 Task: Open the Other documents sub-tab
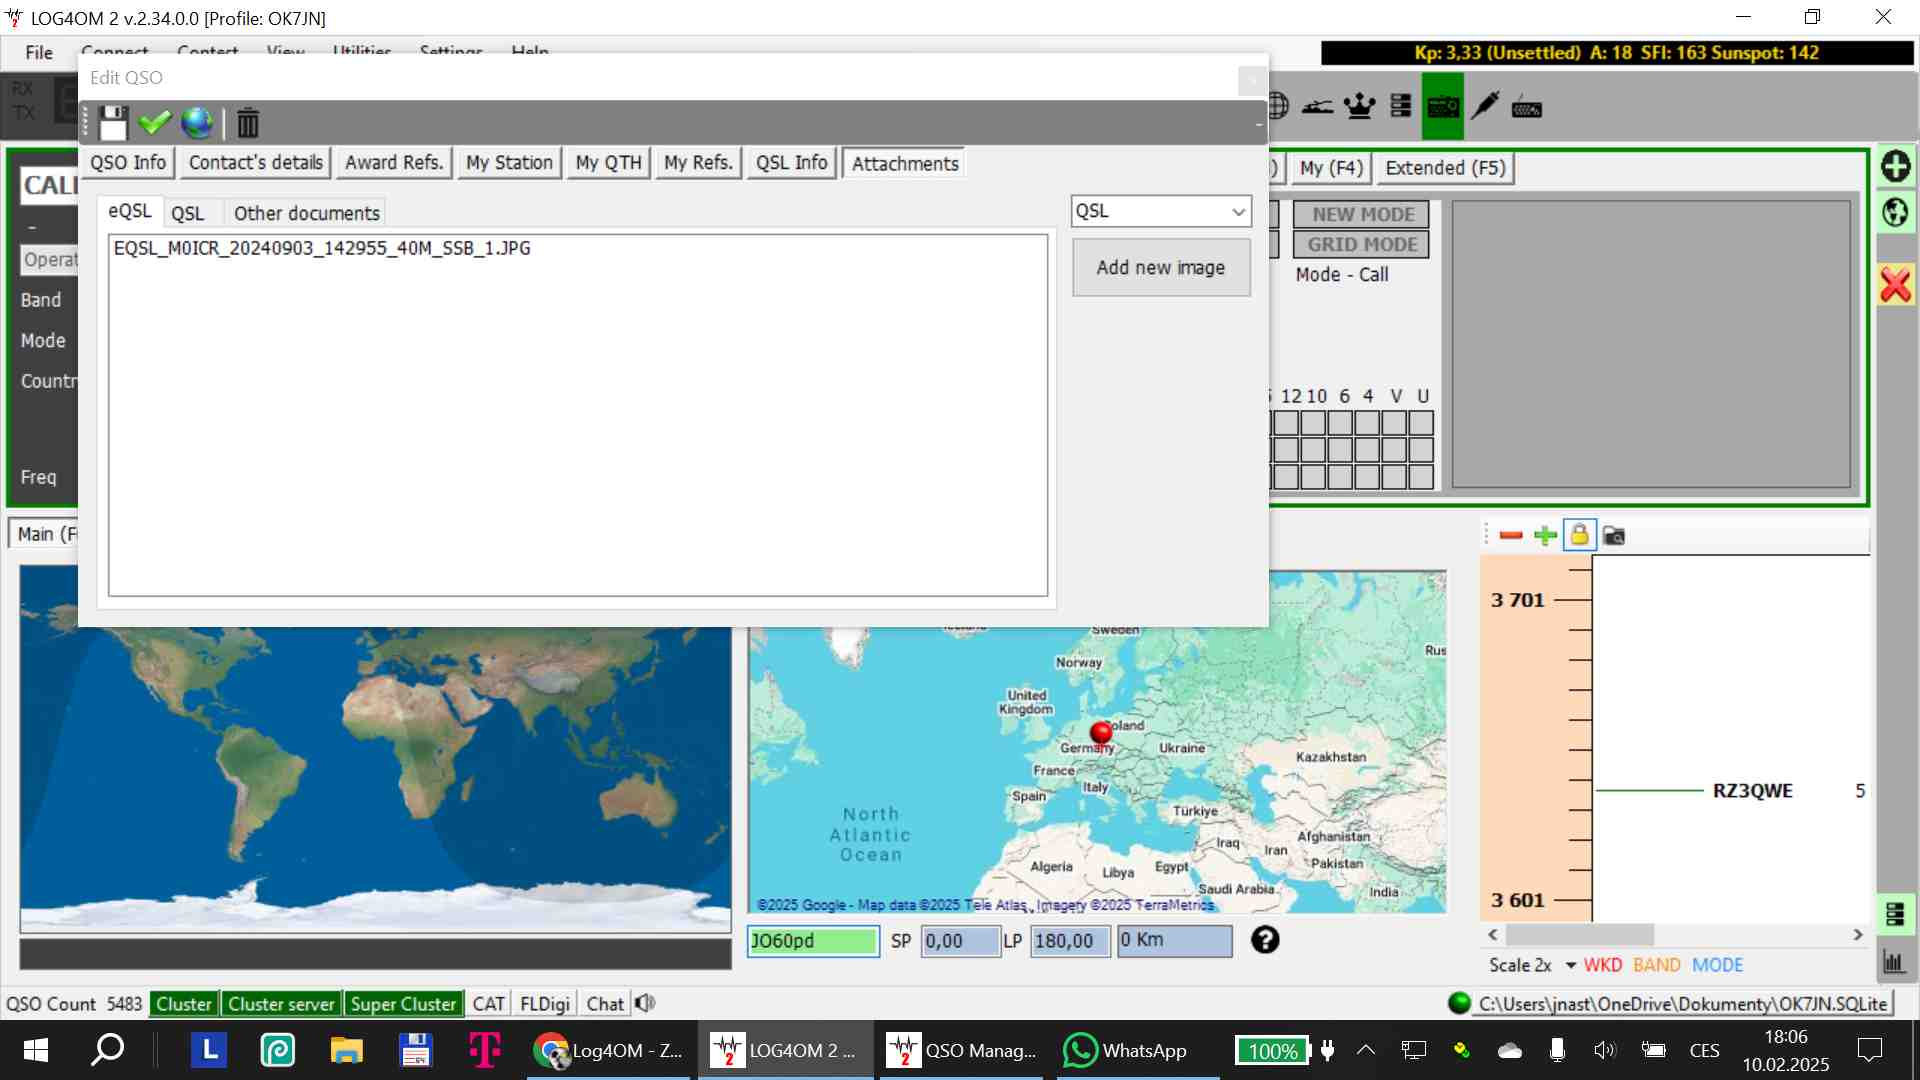click(306, 213)
